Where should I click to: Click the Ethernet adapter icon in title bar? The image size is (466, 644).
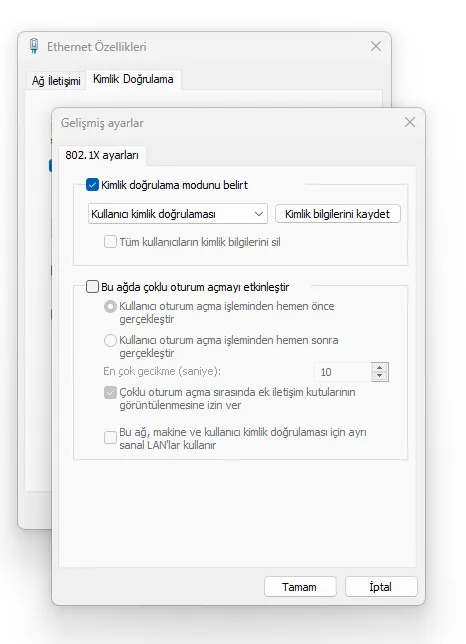point(34,46)
